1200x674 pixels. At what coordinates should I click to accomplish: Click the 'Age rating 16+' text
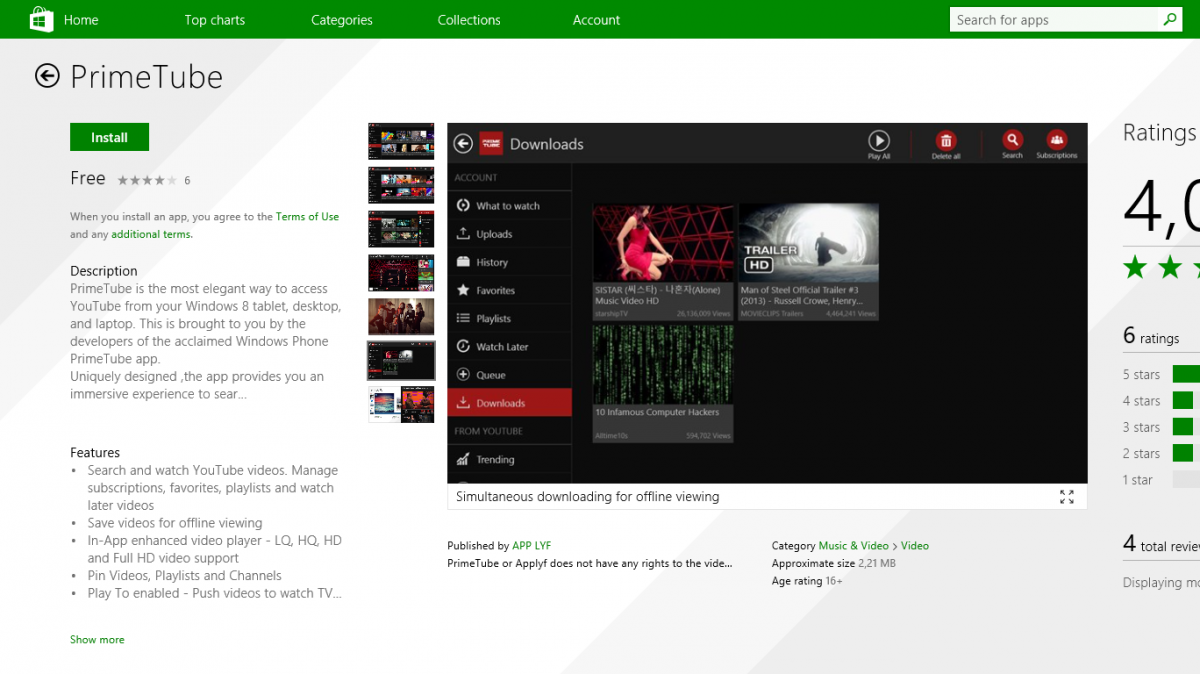[807, 581]
